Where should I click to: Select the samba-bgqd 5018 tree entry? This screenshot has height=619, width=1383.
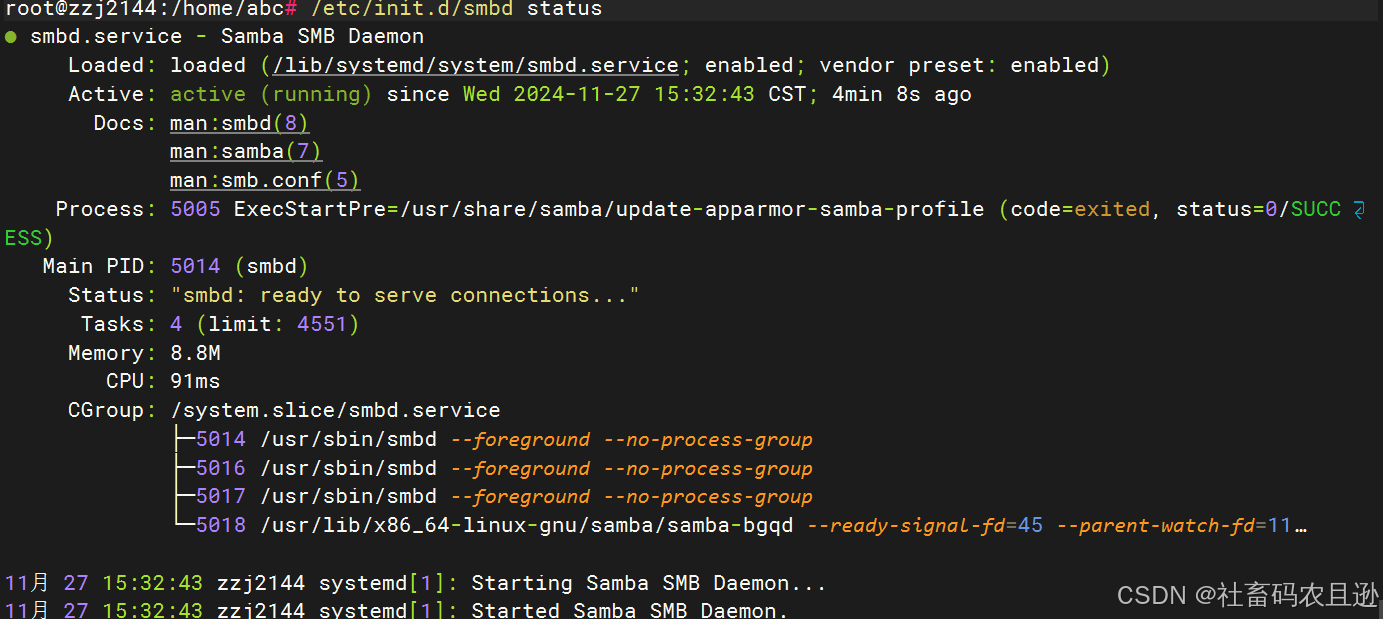tap(741, 526)
